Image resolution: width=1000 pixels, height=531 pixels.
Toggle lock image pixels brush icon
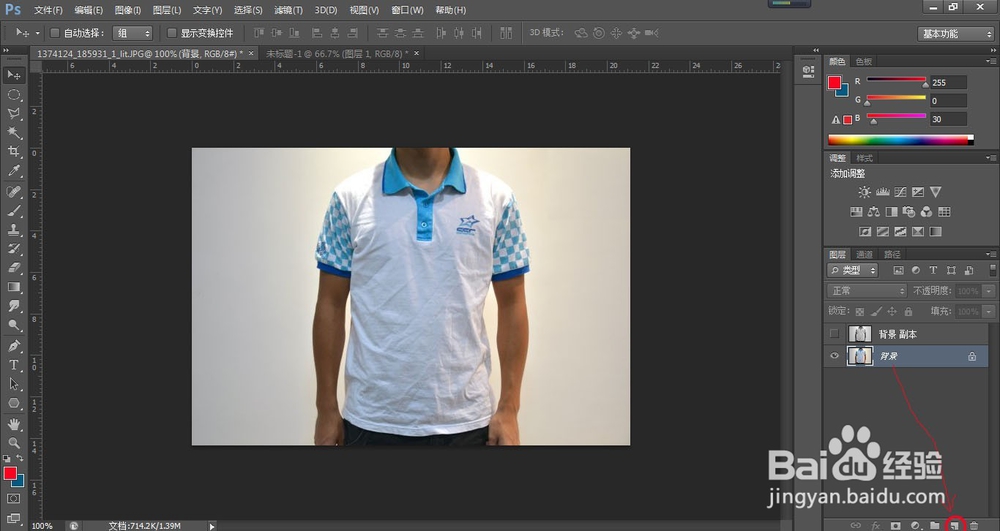point(876,312)
